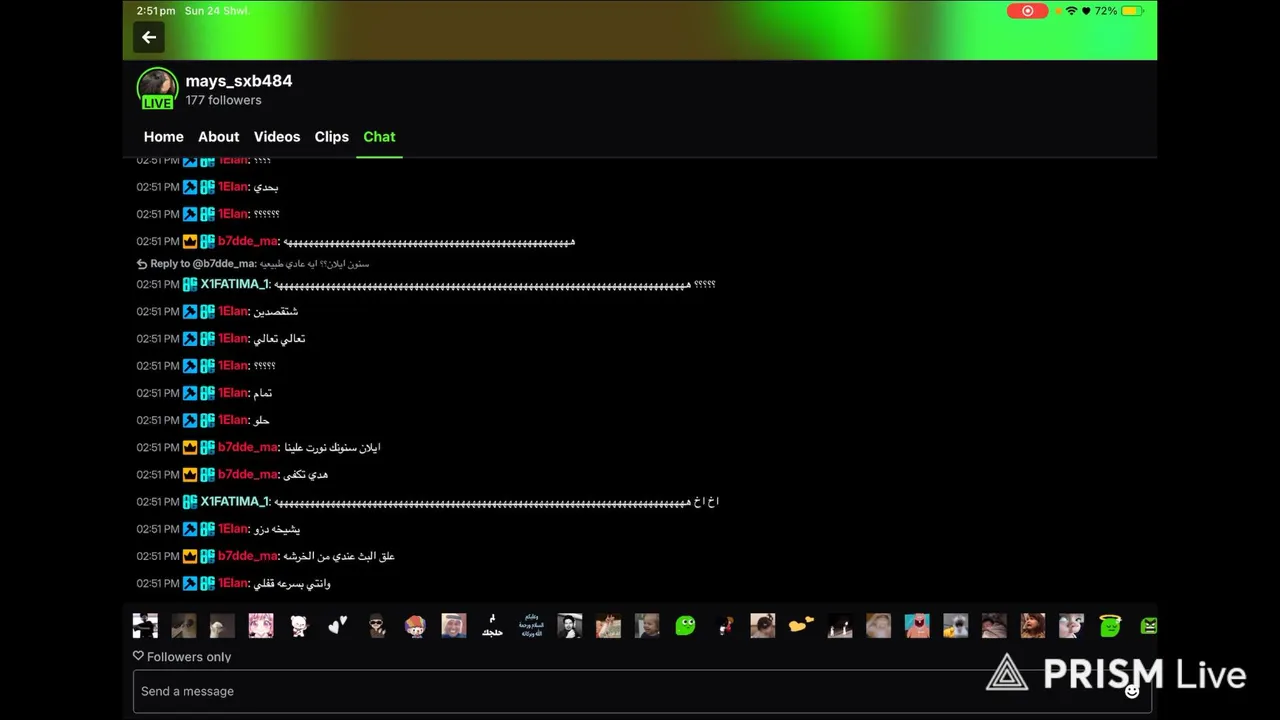The width and height of the screenshot is (1280, 720).
Task: Insert the yellow hearts emote
Action: pos(801,626)
